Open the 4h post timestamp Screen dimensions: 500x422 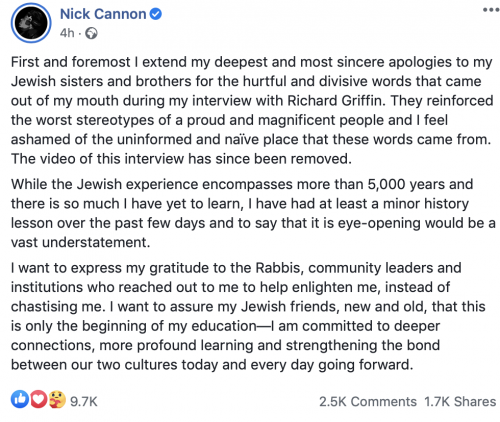pos(67,33)
